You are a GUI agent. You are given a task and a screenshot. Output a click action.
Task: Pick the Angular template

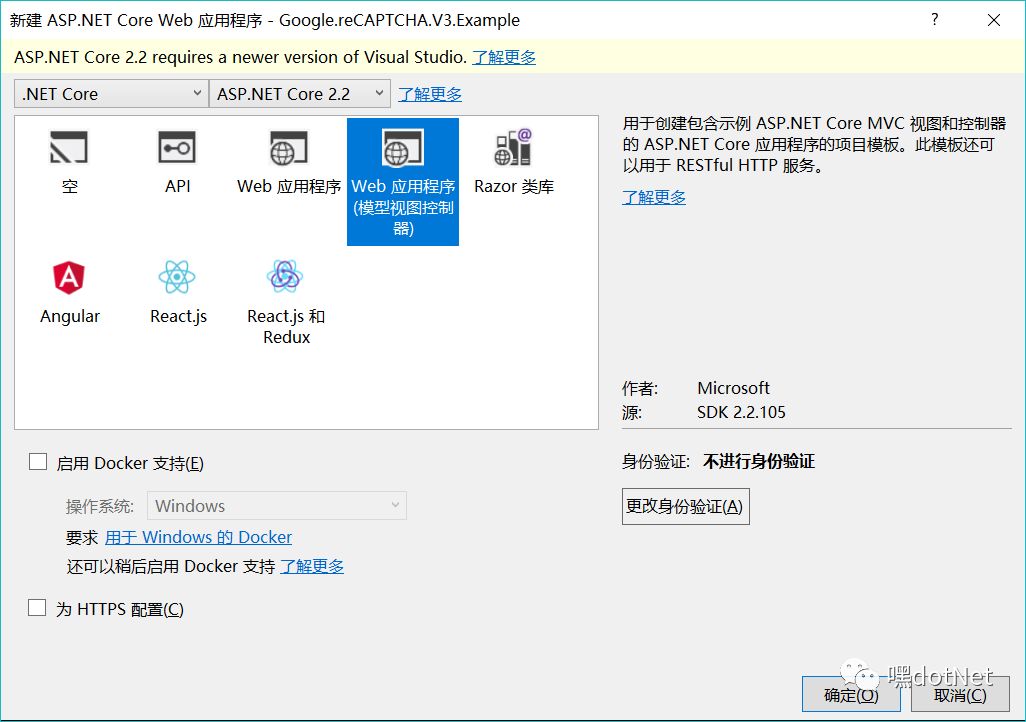[69, 293]
